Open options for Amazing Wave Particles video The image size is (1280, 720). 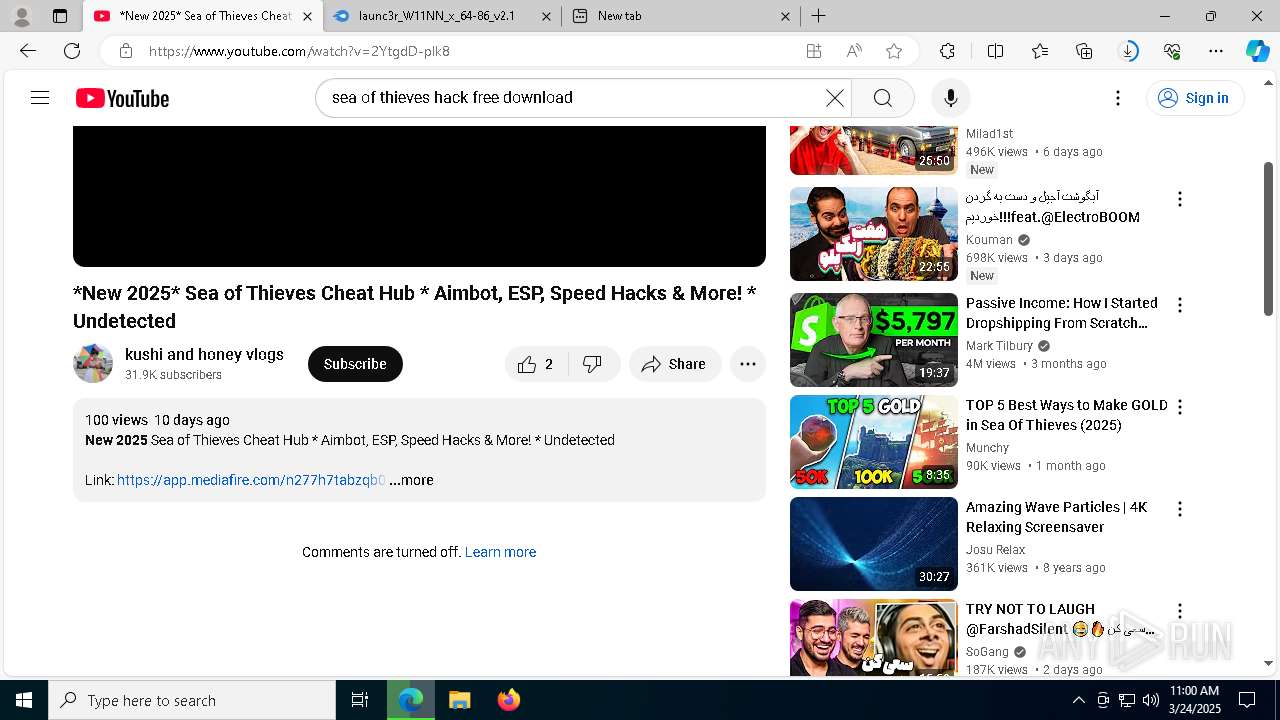(x=1180, y=509)
